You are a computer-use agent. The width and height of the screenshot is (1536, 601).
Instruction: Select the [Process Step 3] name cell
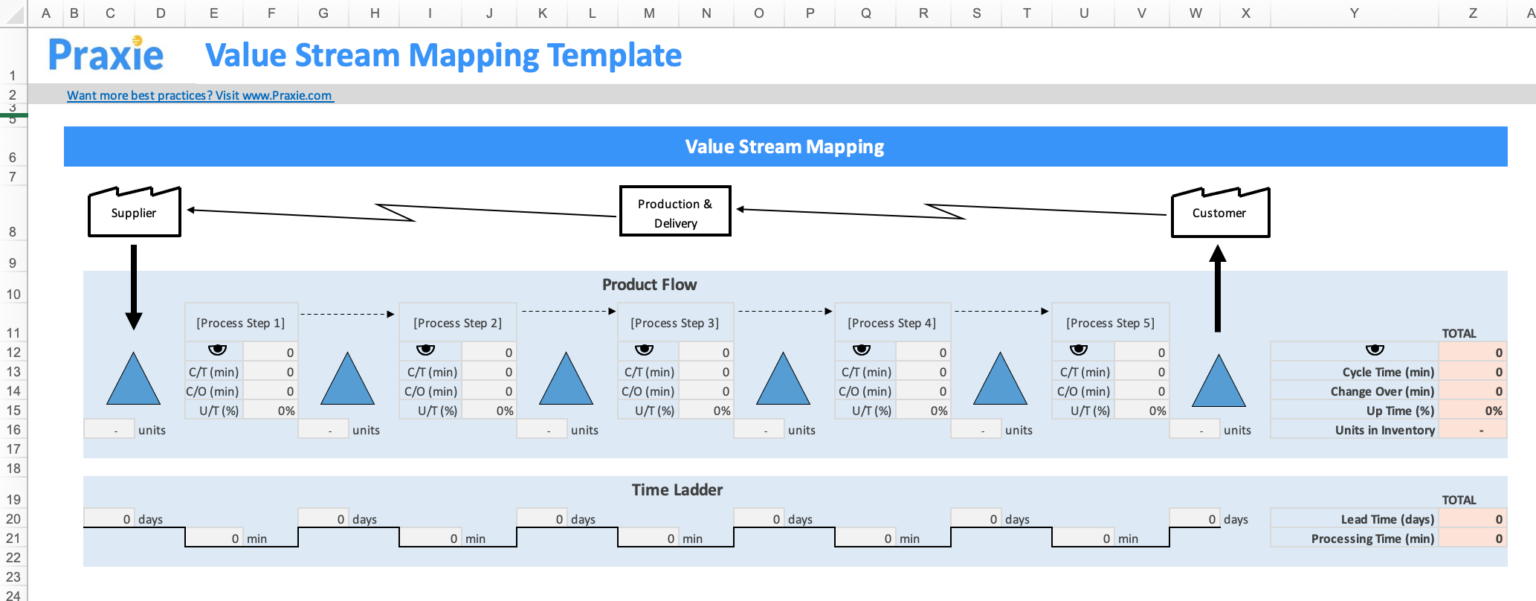[675, 322]
